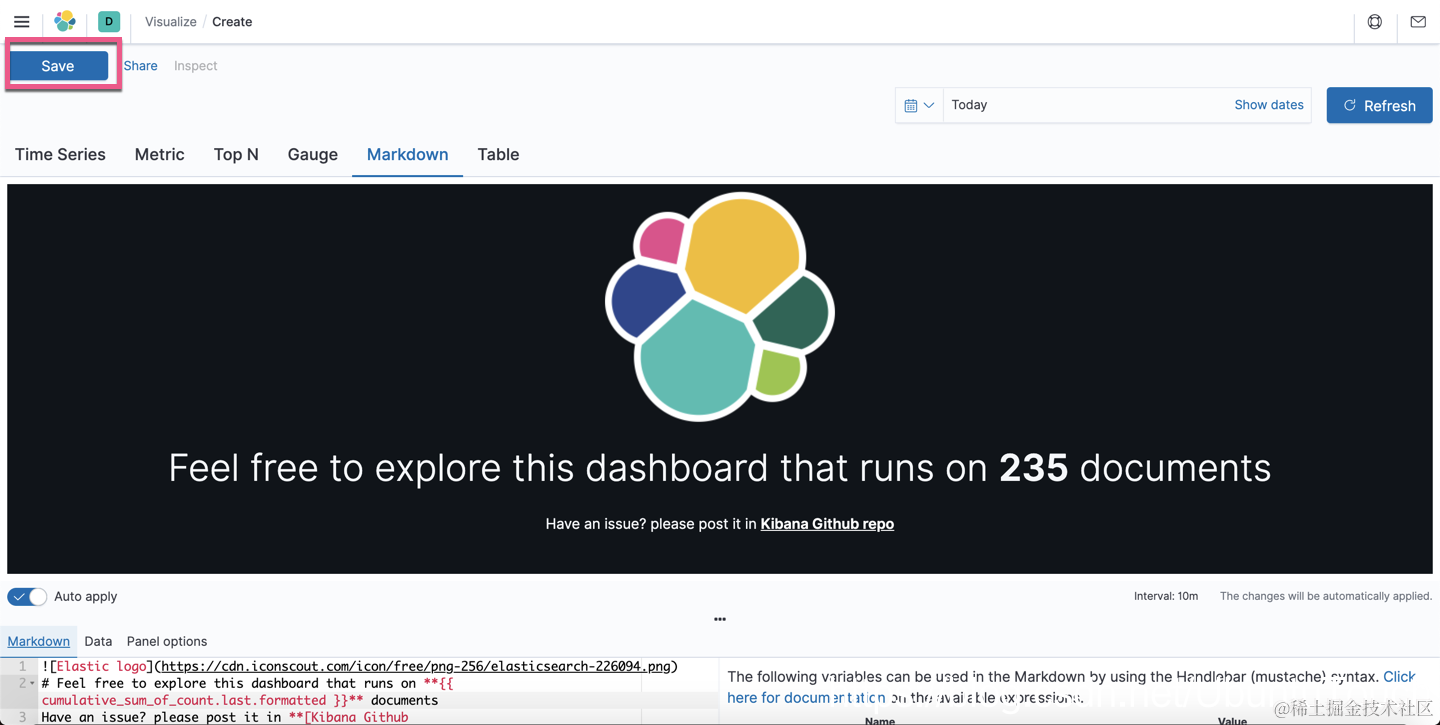Toggle the Auto apply switch
Viewport: 1440px width, 725px height.
tap(27, 597)
